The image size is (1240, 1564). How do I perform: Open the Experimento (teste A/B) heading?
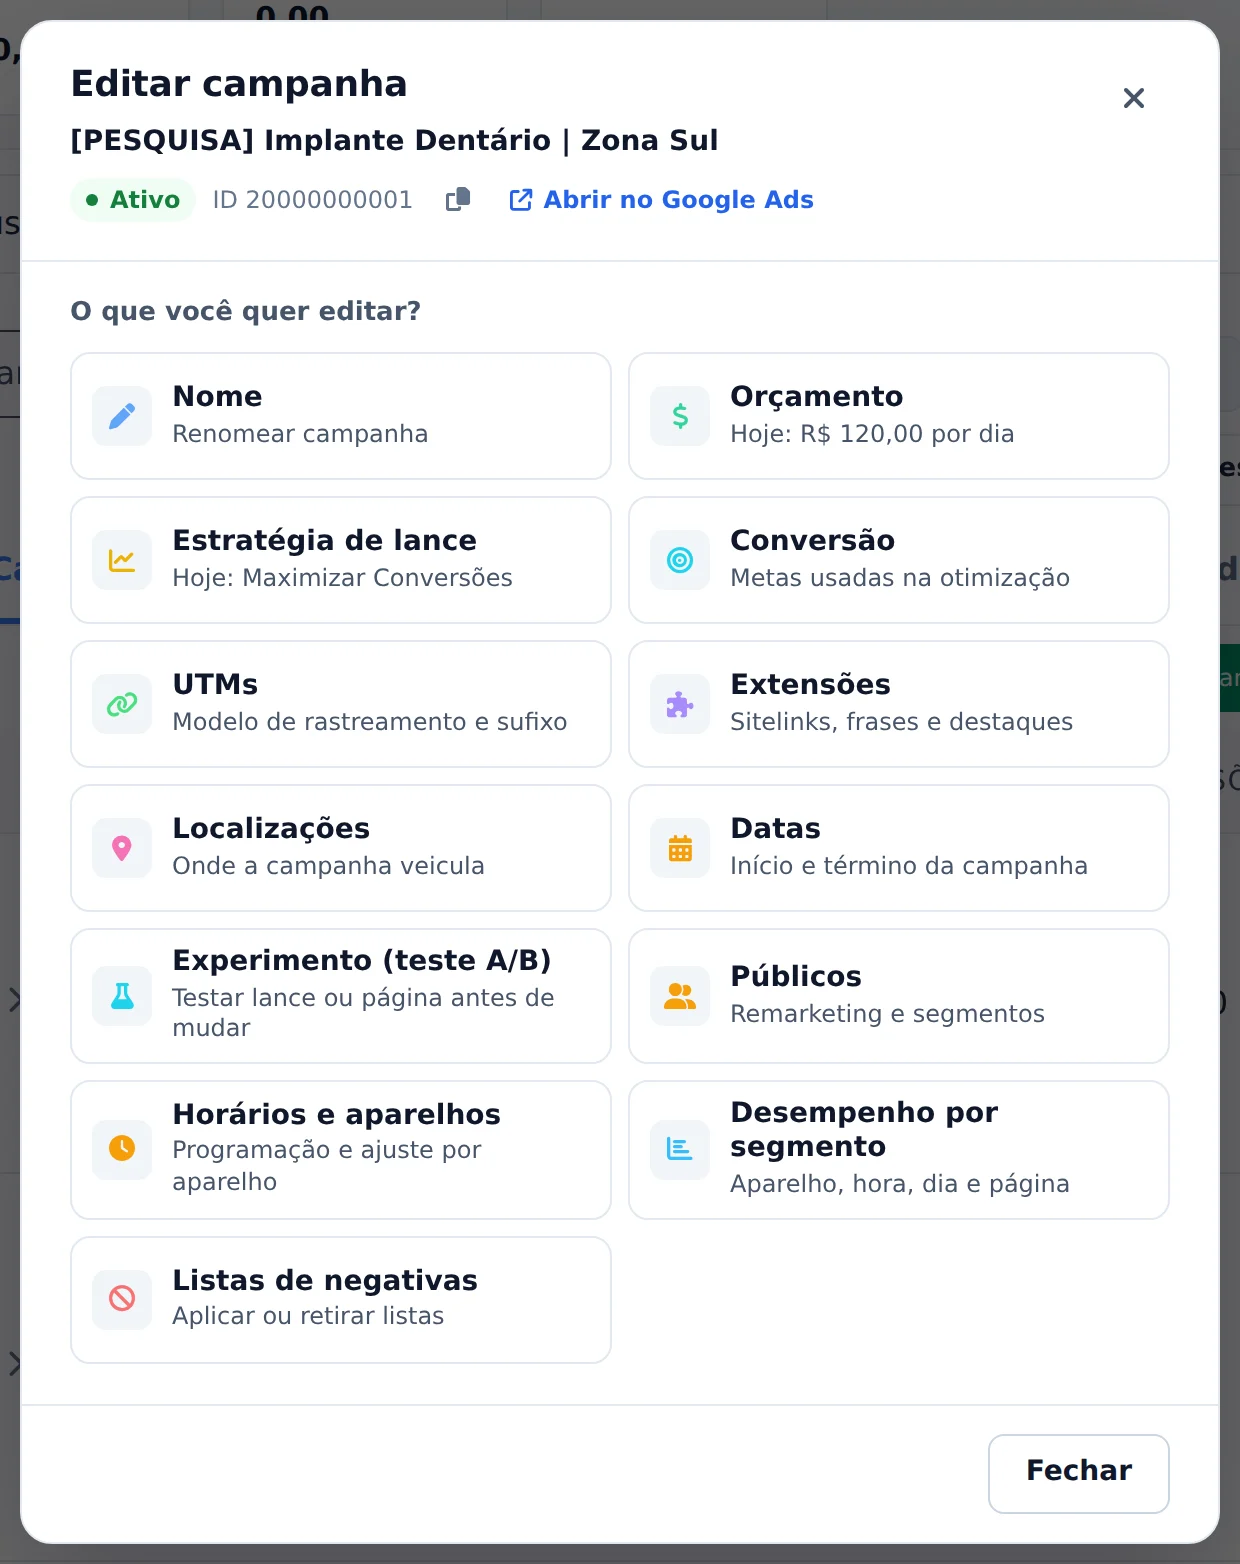click(361, 960)
